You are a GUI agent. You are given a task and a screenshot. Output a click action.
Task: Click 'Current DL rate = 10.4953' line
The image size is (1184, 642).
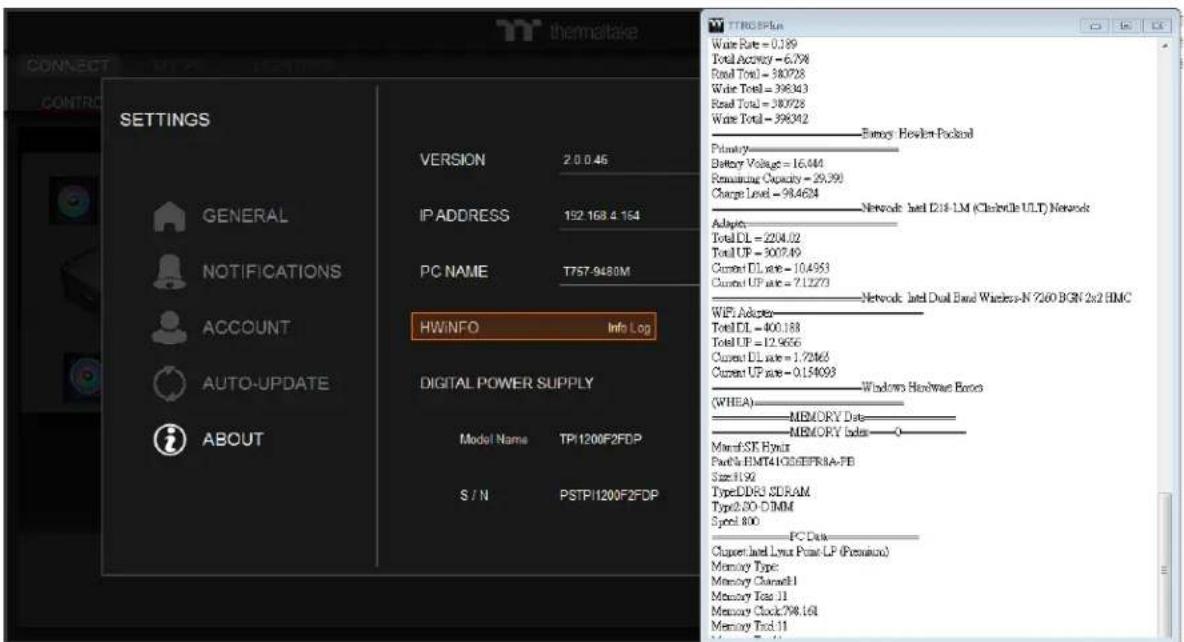[x=770, y=268]
